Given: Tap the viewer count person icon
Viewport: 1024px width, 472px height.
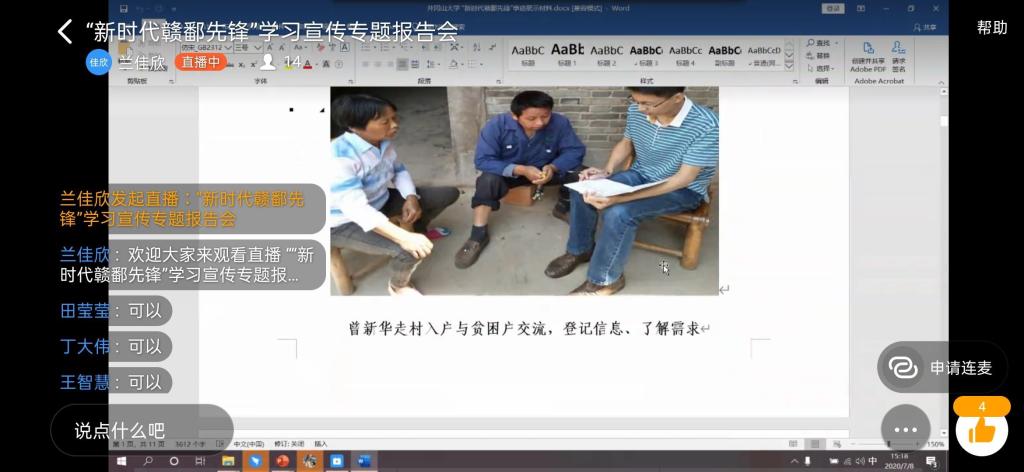Looking at the screenshot, I should point(268,62).
